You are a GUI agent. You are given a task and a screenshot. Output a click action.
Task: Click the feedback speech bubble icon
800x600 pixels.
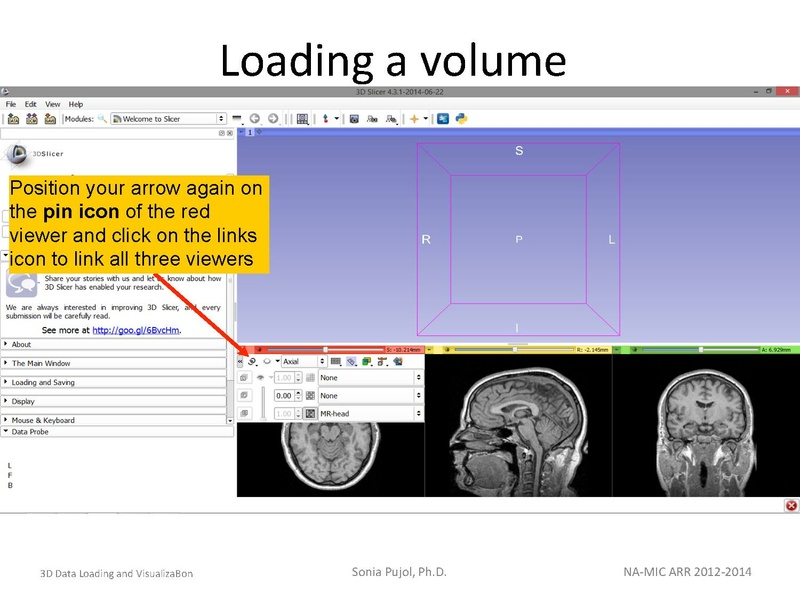pyautogui.click(x=21, y=283)
